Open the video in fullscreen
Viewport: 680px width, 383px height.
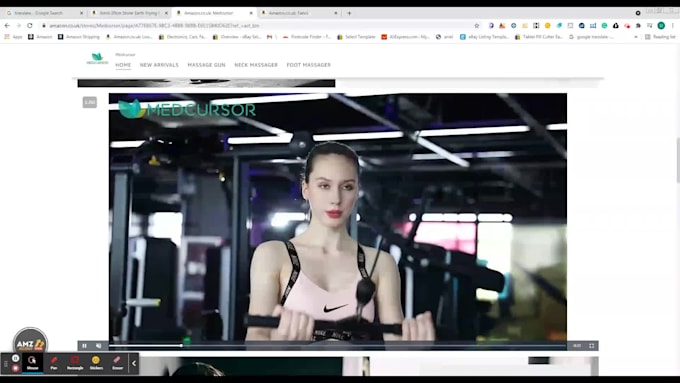click(x=592, y=346)
